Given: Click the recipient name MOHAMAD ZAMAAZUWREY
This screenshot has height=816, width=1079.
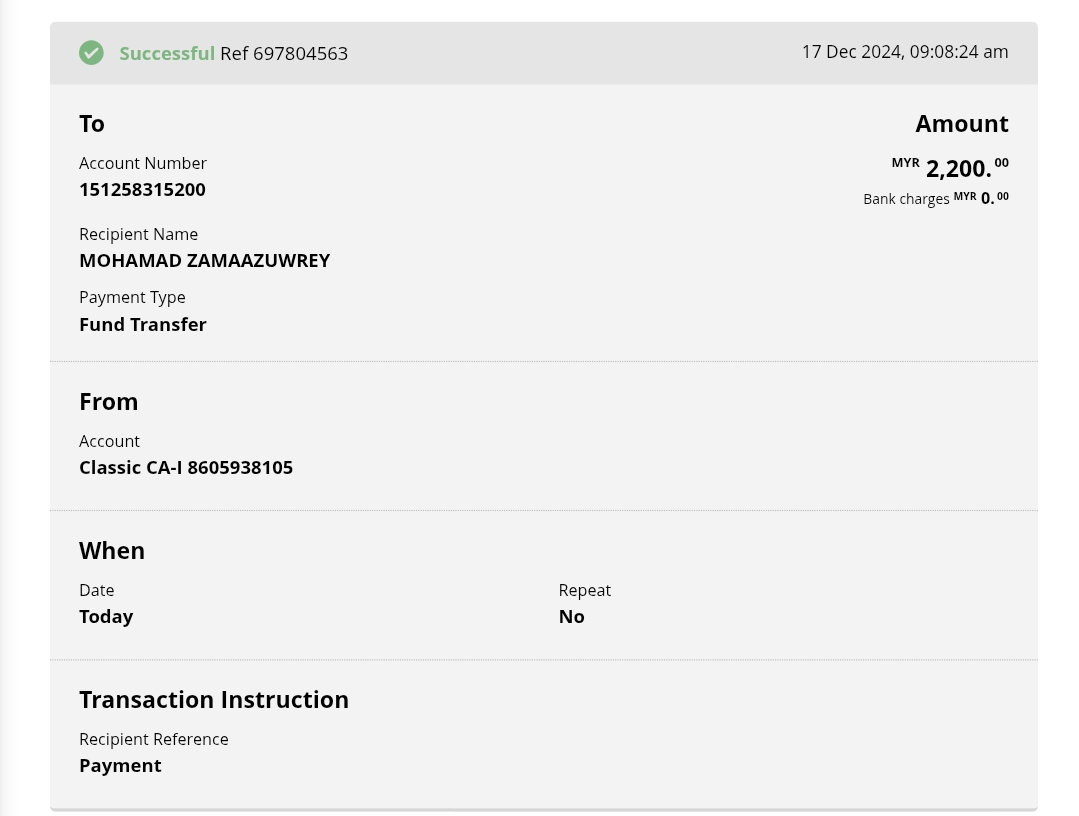Looking at the screenshot, I should tap(204, 261).
